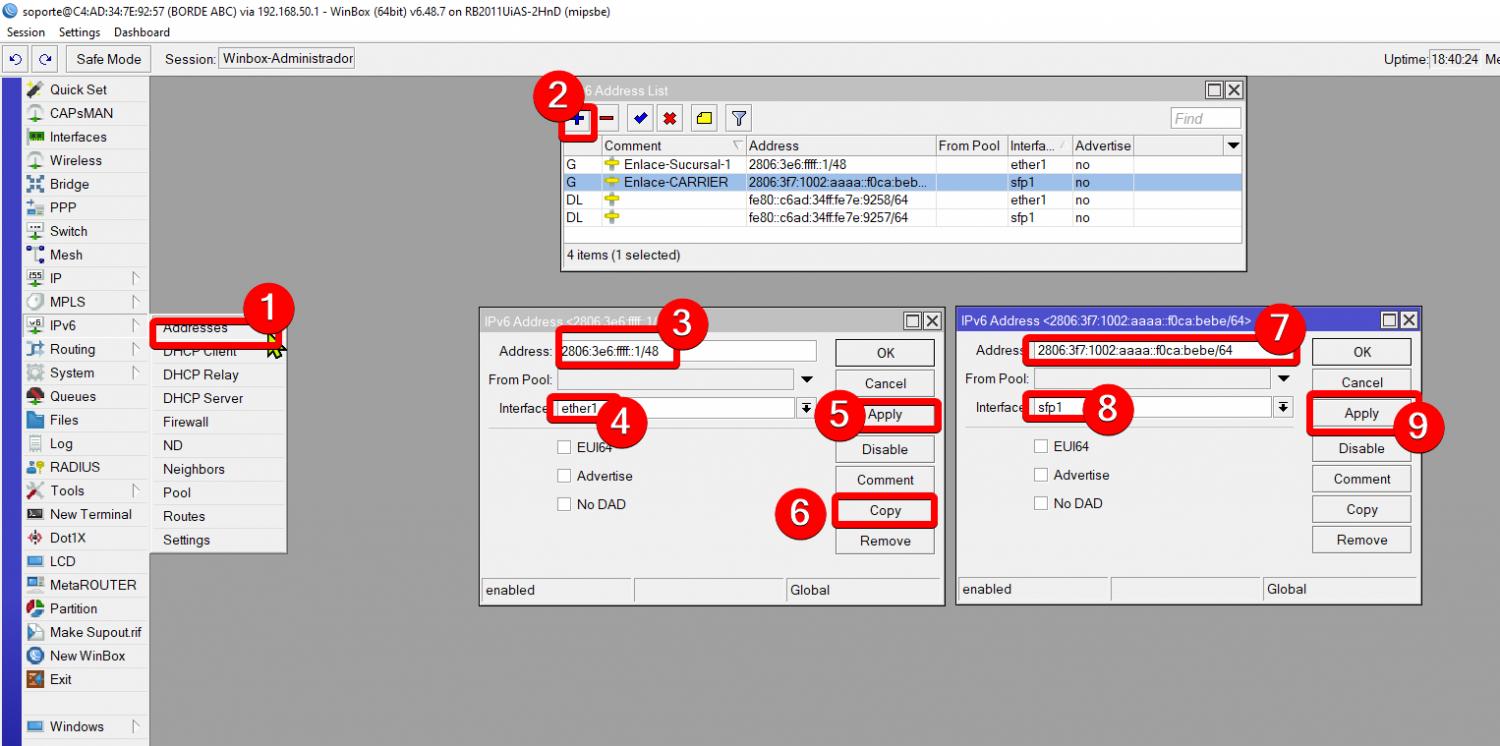
Task: Toggle Advertise checkbox in sfp1 address dialog
Action: pyautogui.click(x=1041, y=475)
